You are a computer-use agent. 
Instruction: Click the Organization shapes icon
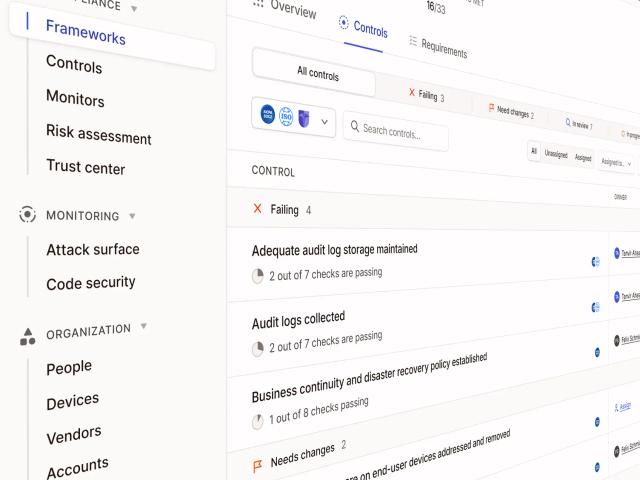click(27, 337)
